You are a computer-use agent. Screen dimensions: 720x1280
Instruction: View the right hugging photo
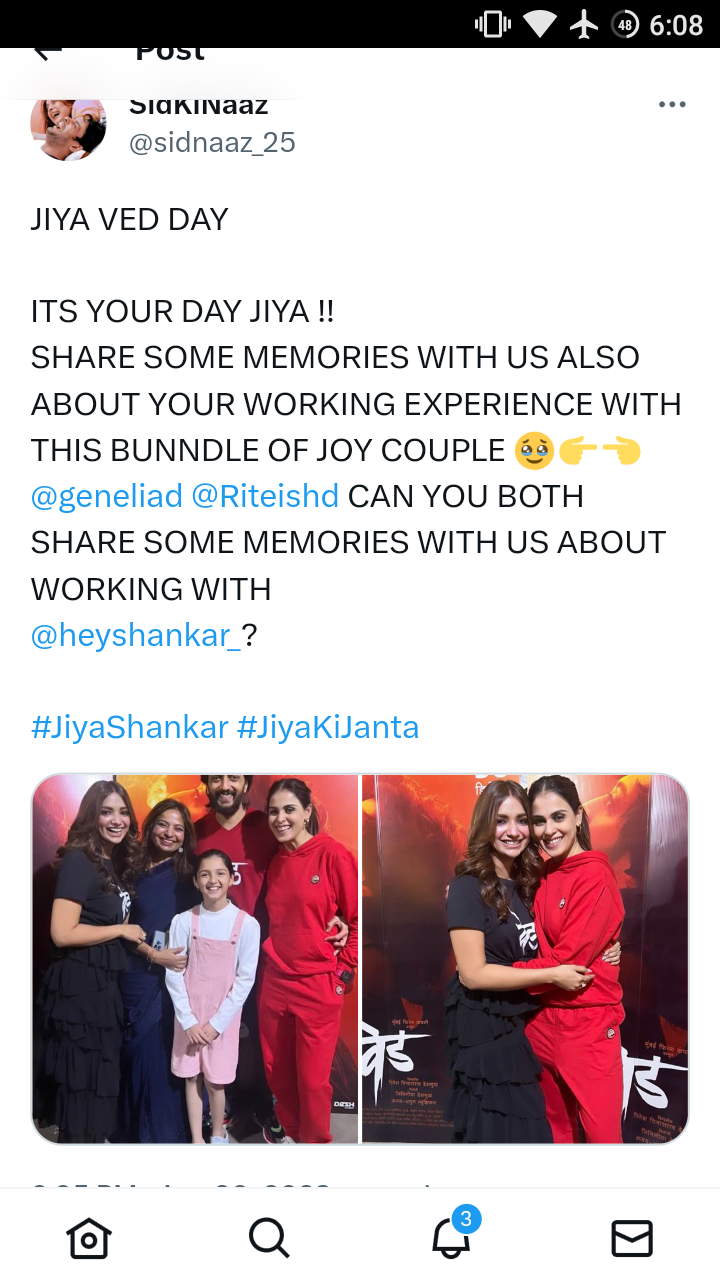(525, 959)
